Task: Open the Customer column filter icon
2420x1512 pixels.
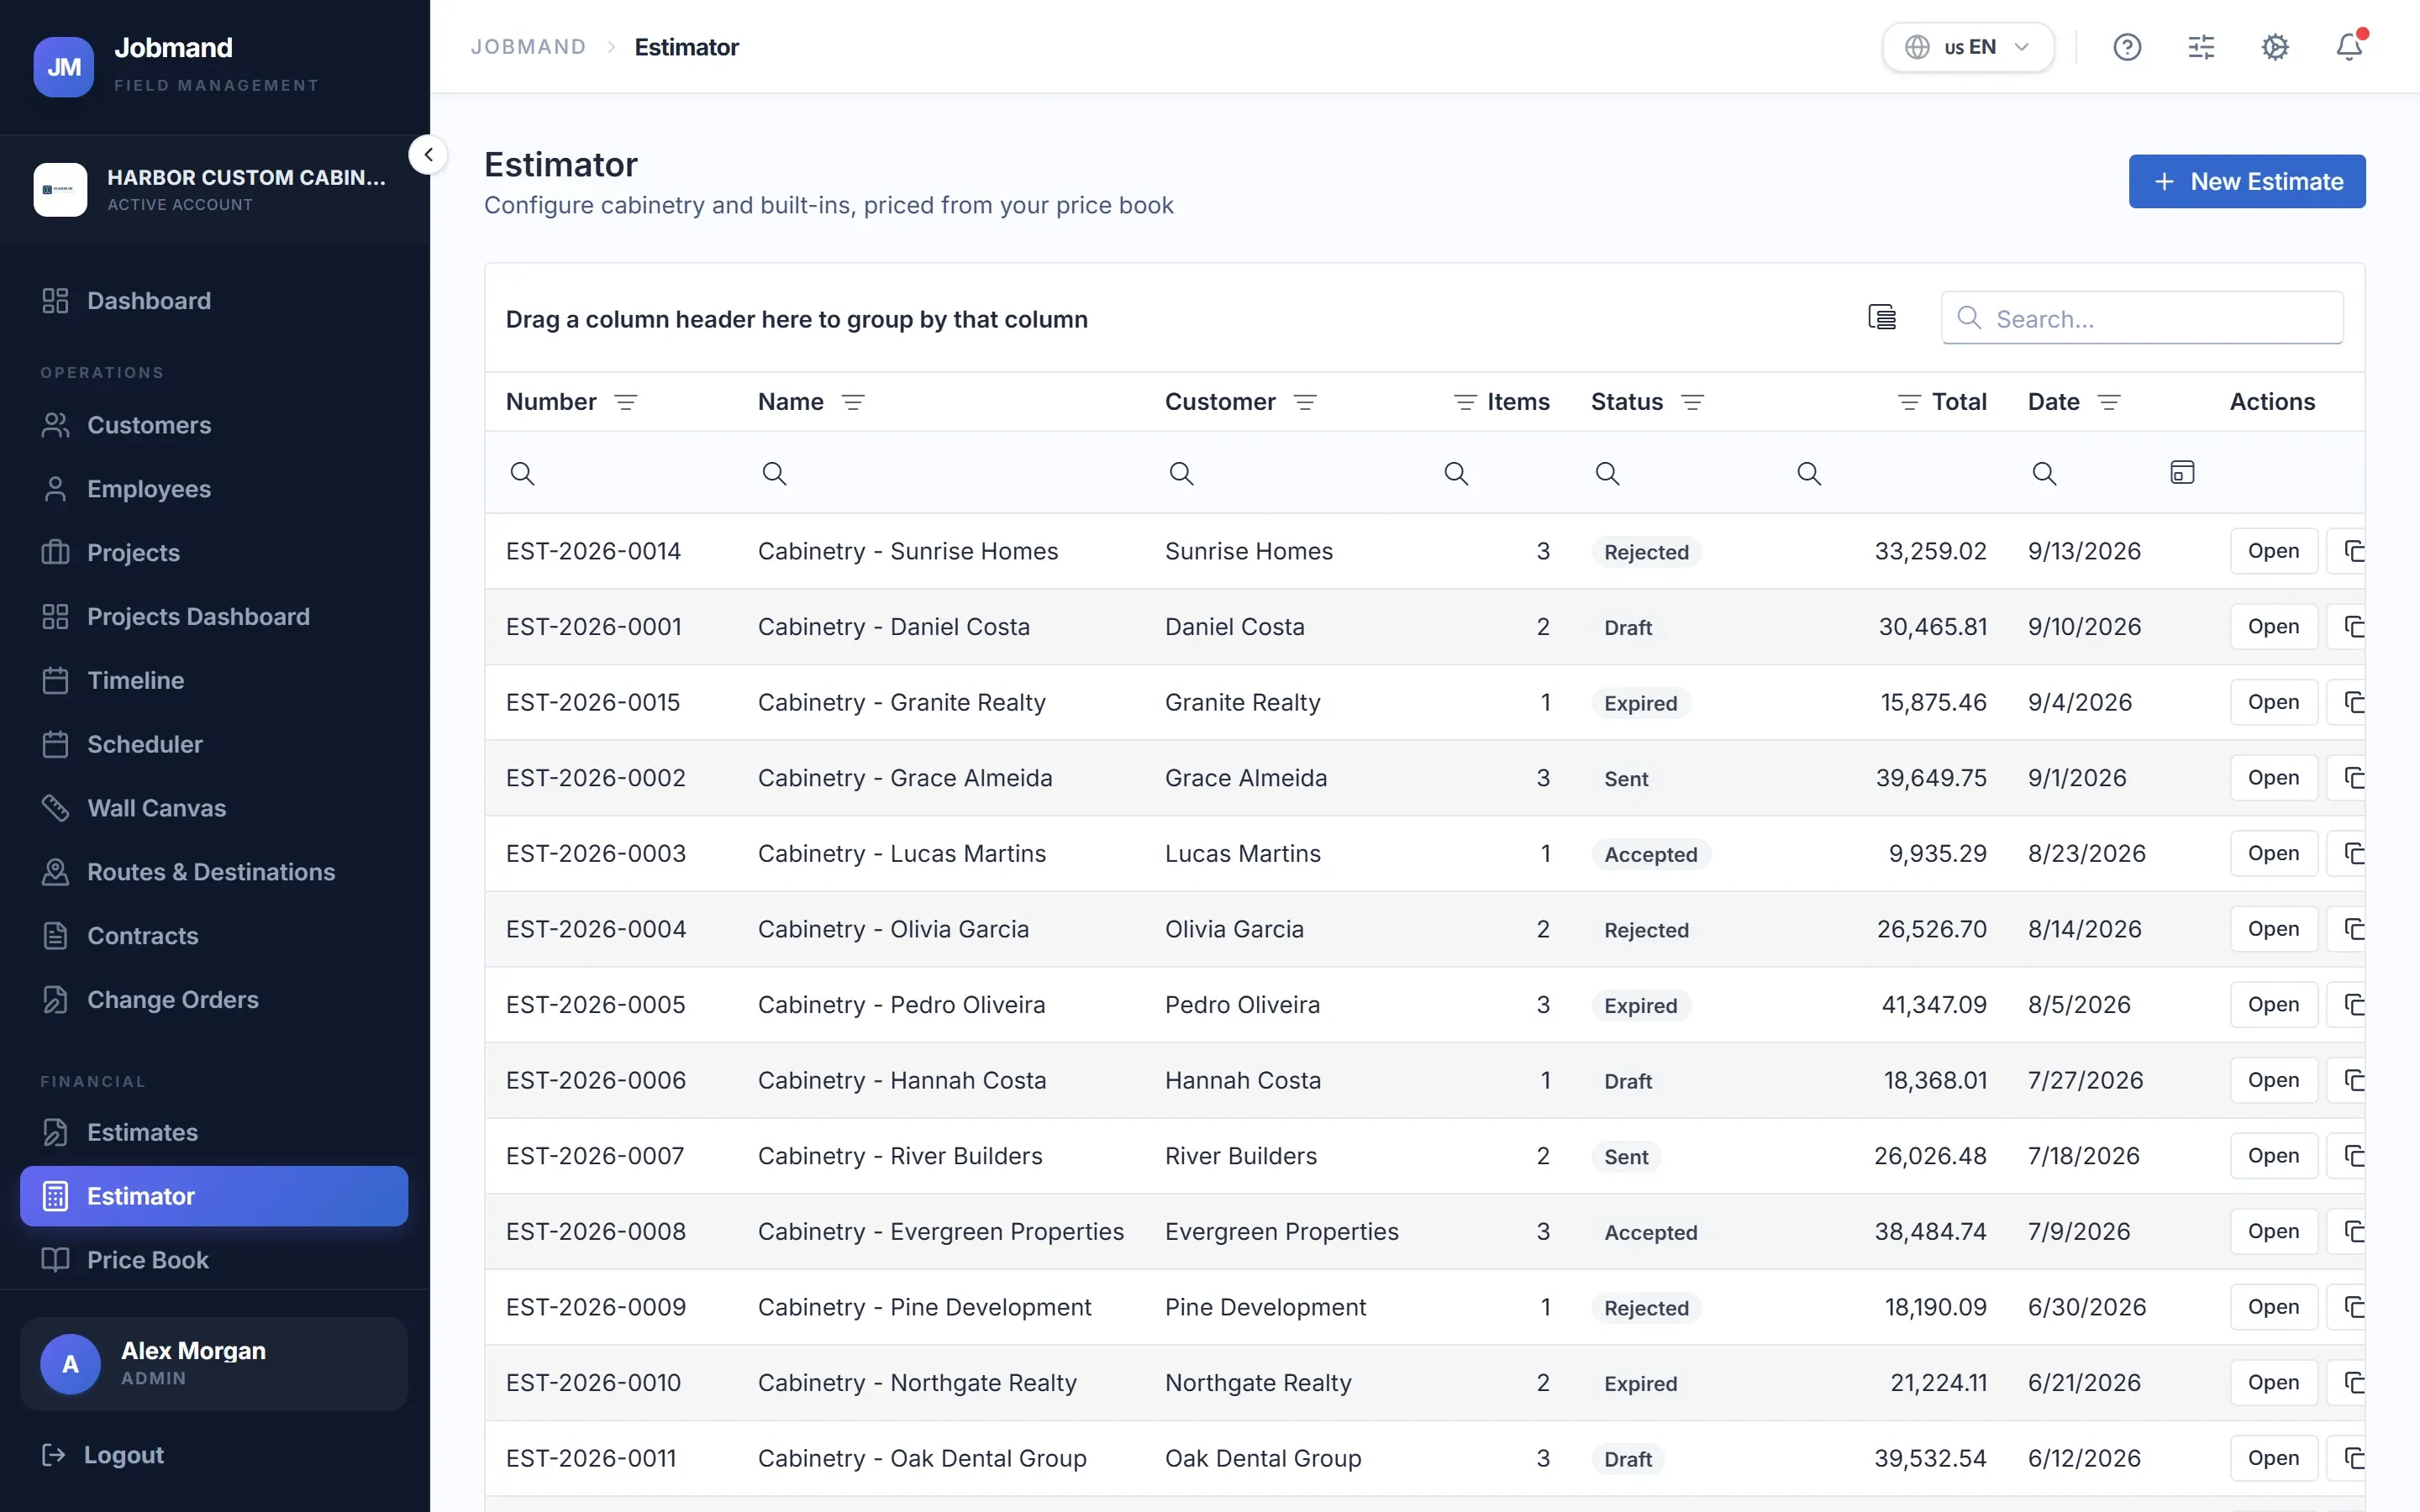Action: [1305, 402]
